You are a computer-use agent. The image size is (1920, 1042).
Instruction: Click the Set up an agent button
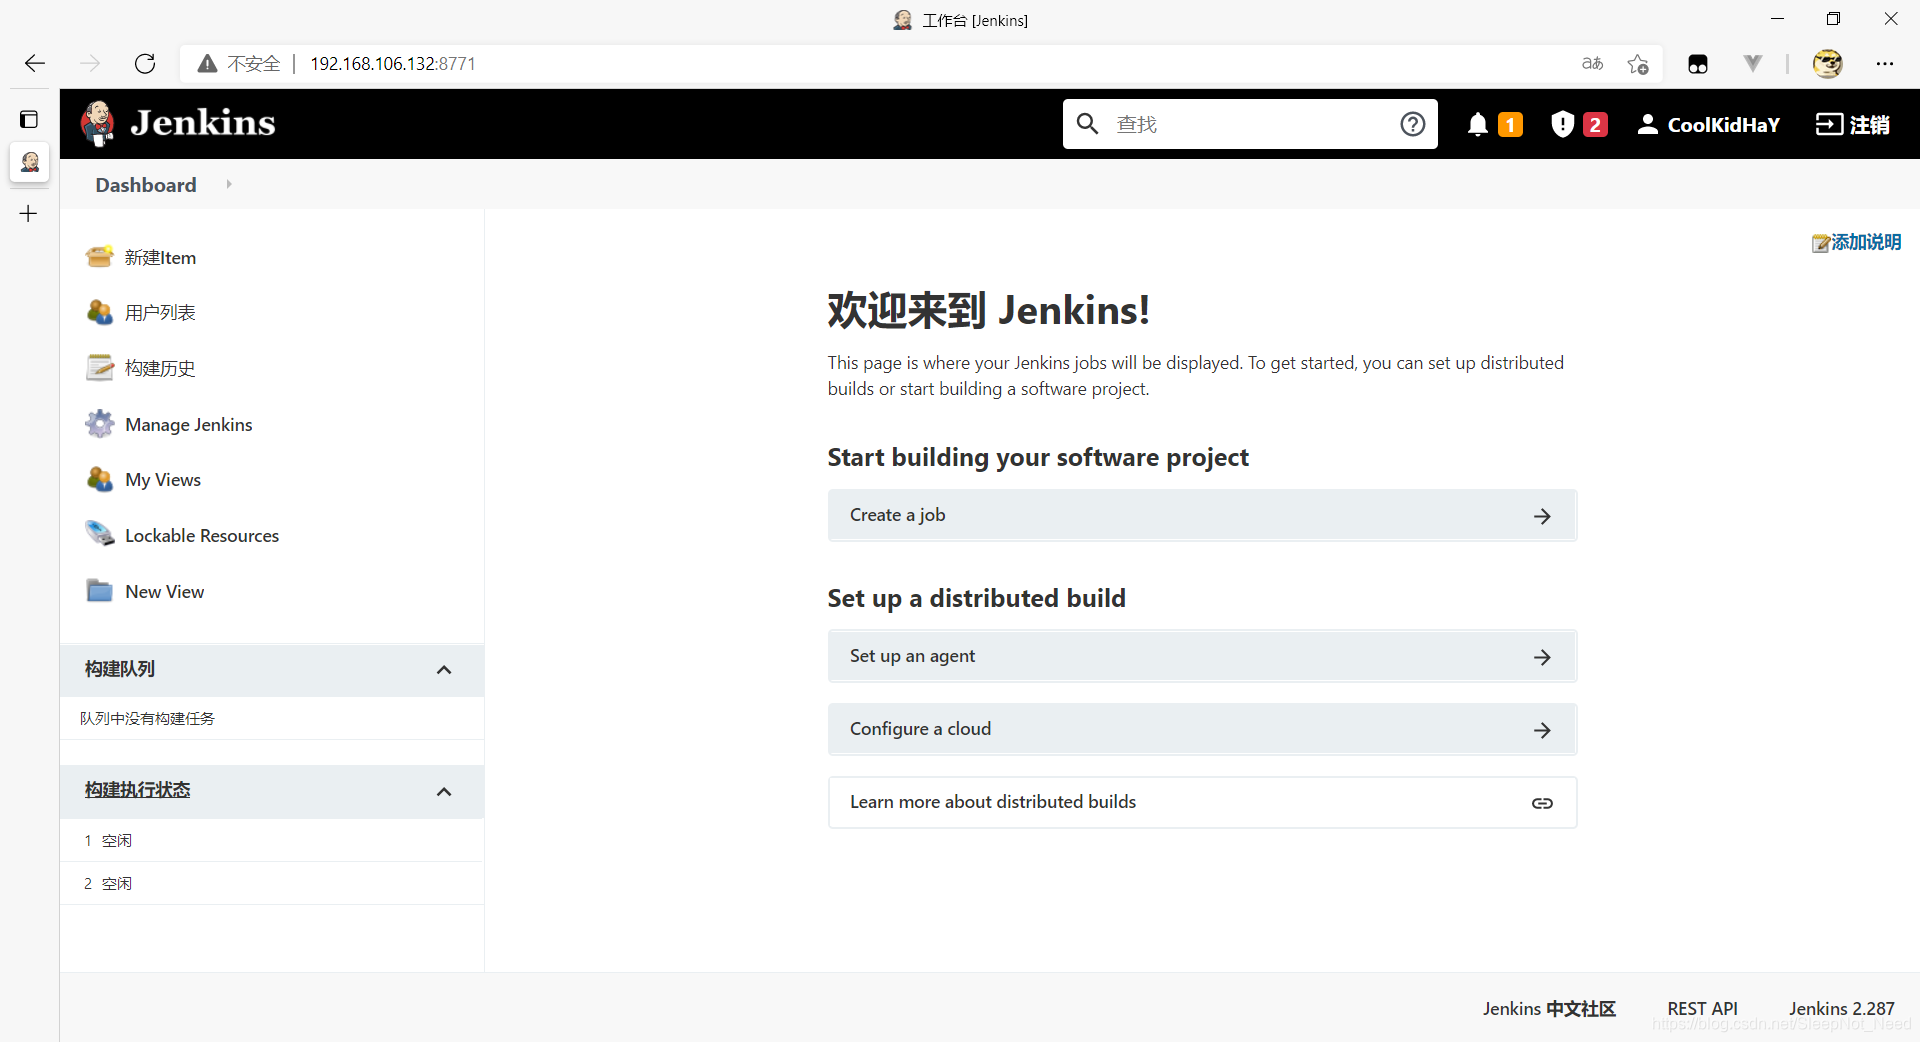1202,656
